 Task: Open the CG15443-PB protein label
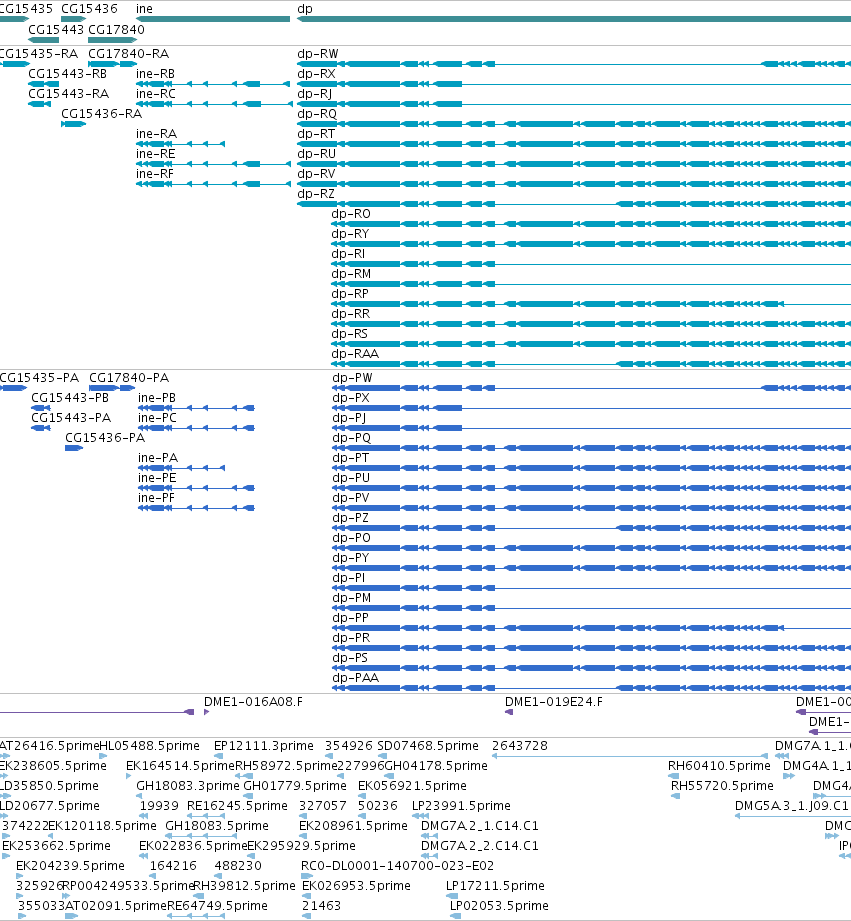coord(70,397)
